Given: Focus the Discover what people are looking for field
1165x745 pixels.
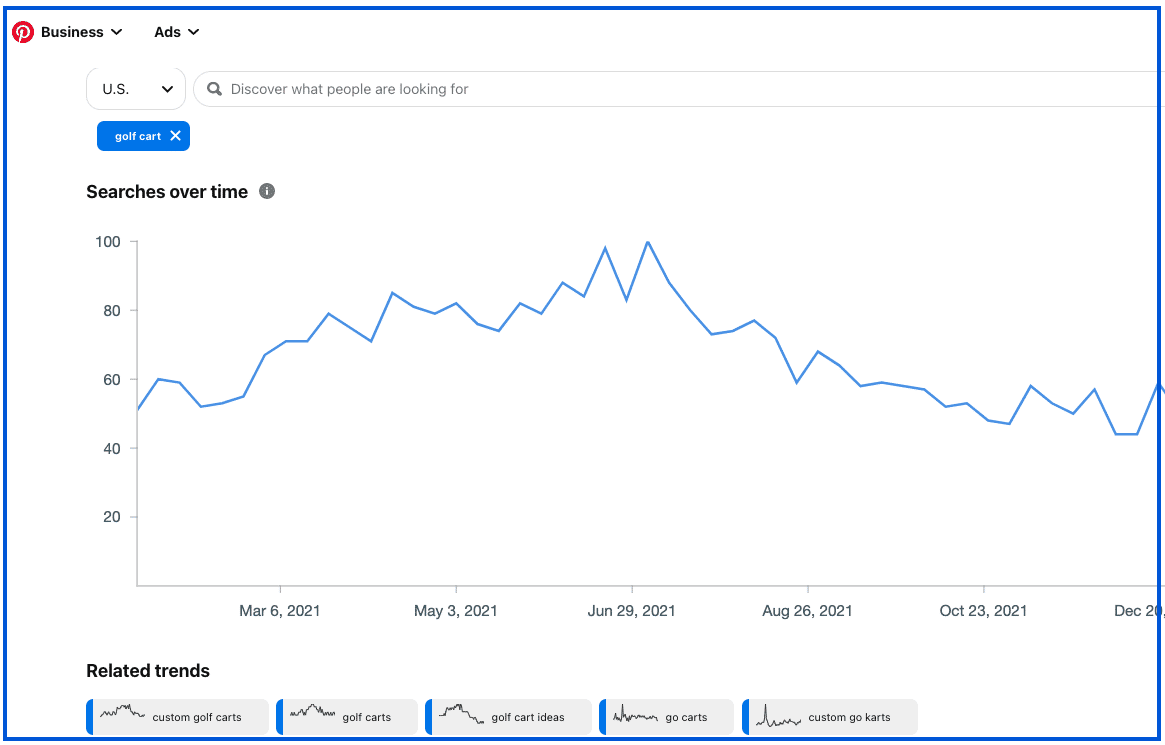Looking at the screenshot, I should tap(678, 89).
